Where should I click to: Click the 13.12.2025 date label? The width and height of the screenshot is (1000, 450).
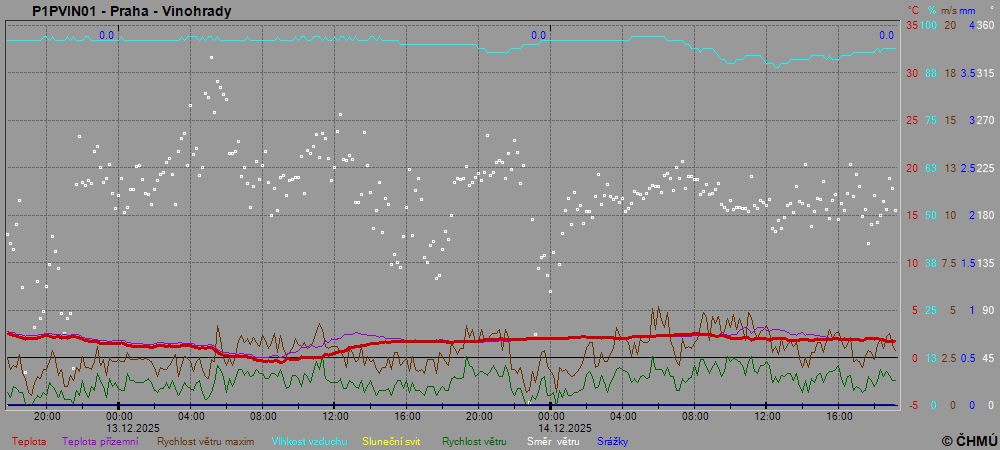(119, 427)
